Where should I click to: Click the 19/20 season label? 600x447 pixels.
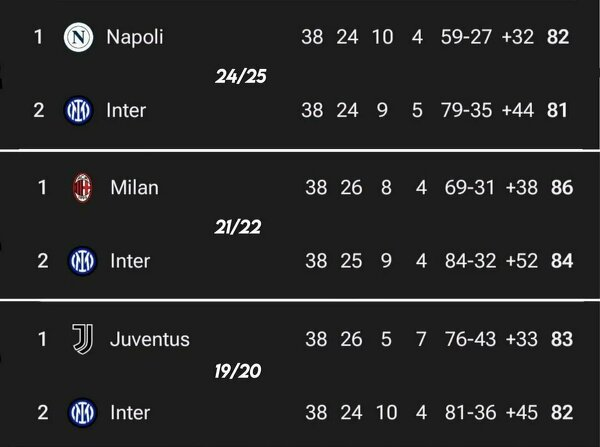(x=237, y=373)
